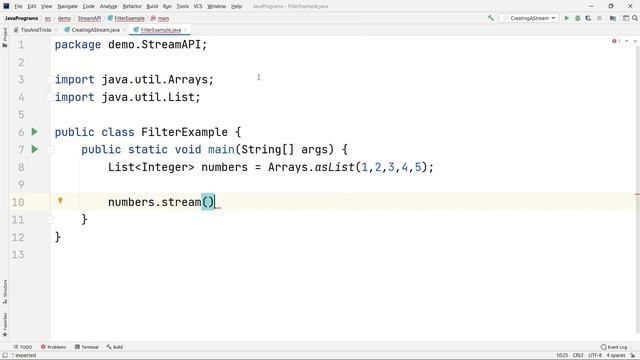This screenshot has height=360, width=640.
Task: Click the read-only lock icon in status bar
Action: tap(633, 356)
